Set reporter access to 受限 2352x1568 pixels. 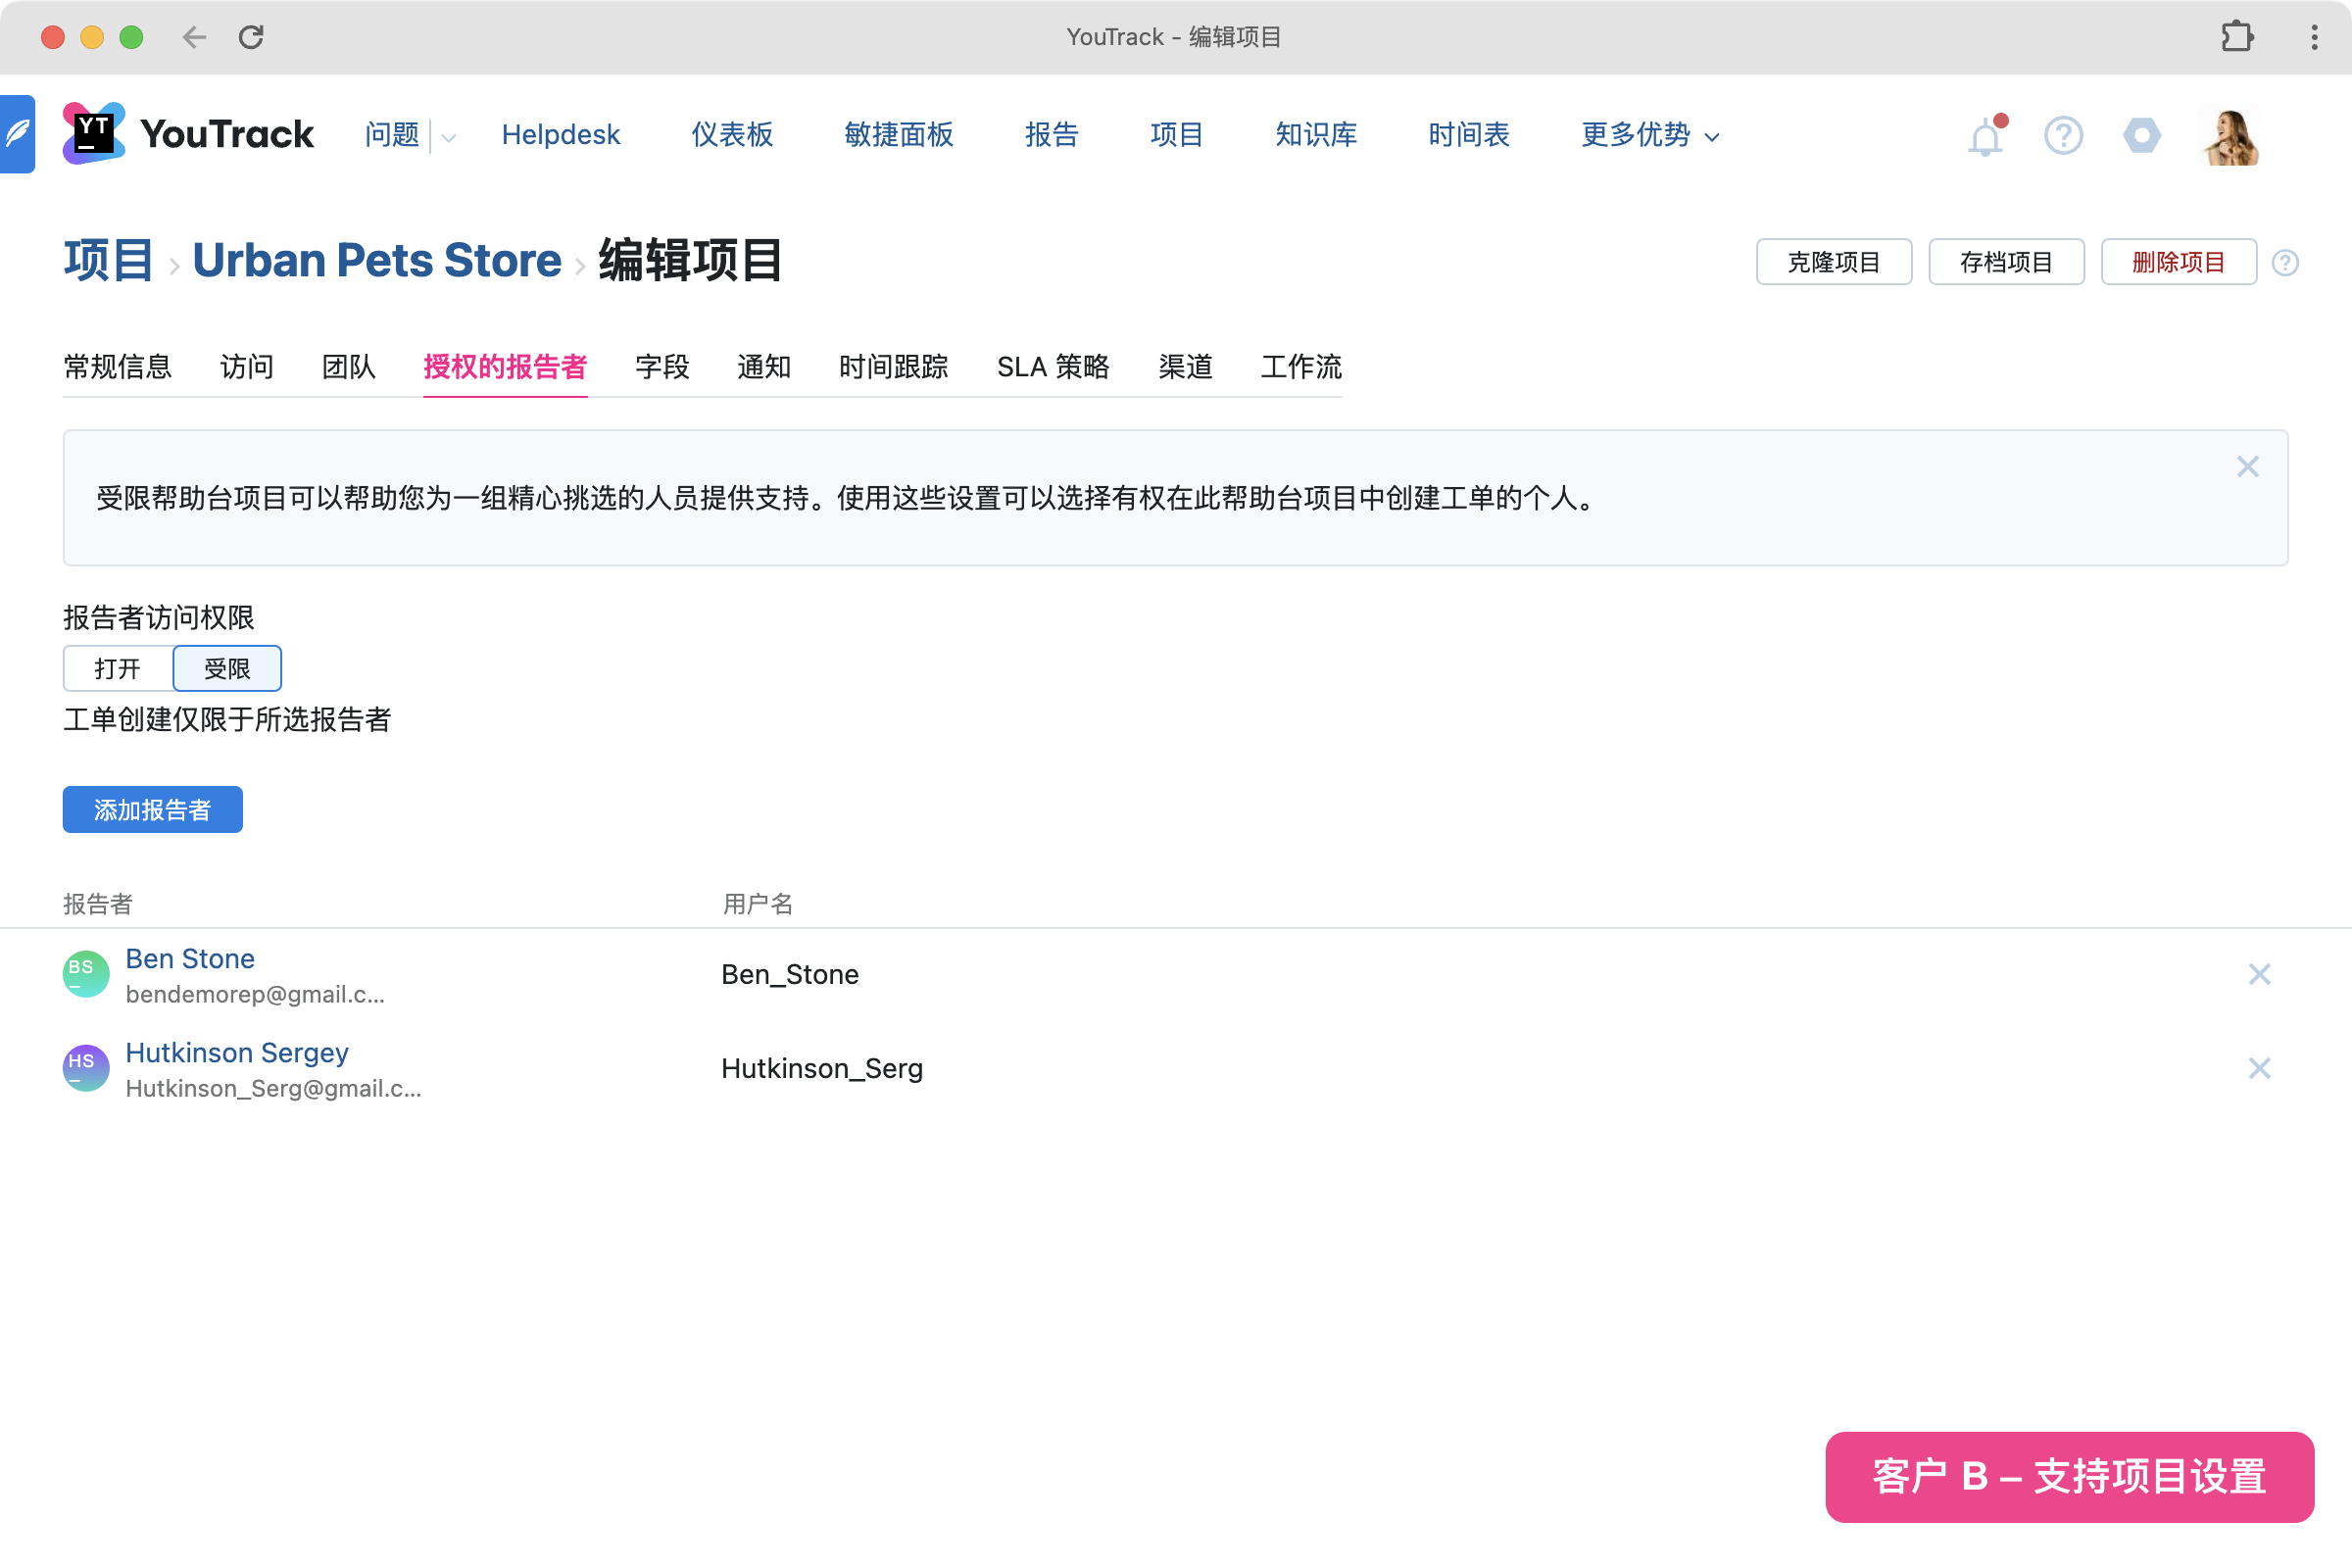(227, 669)
